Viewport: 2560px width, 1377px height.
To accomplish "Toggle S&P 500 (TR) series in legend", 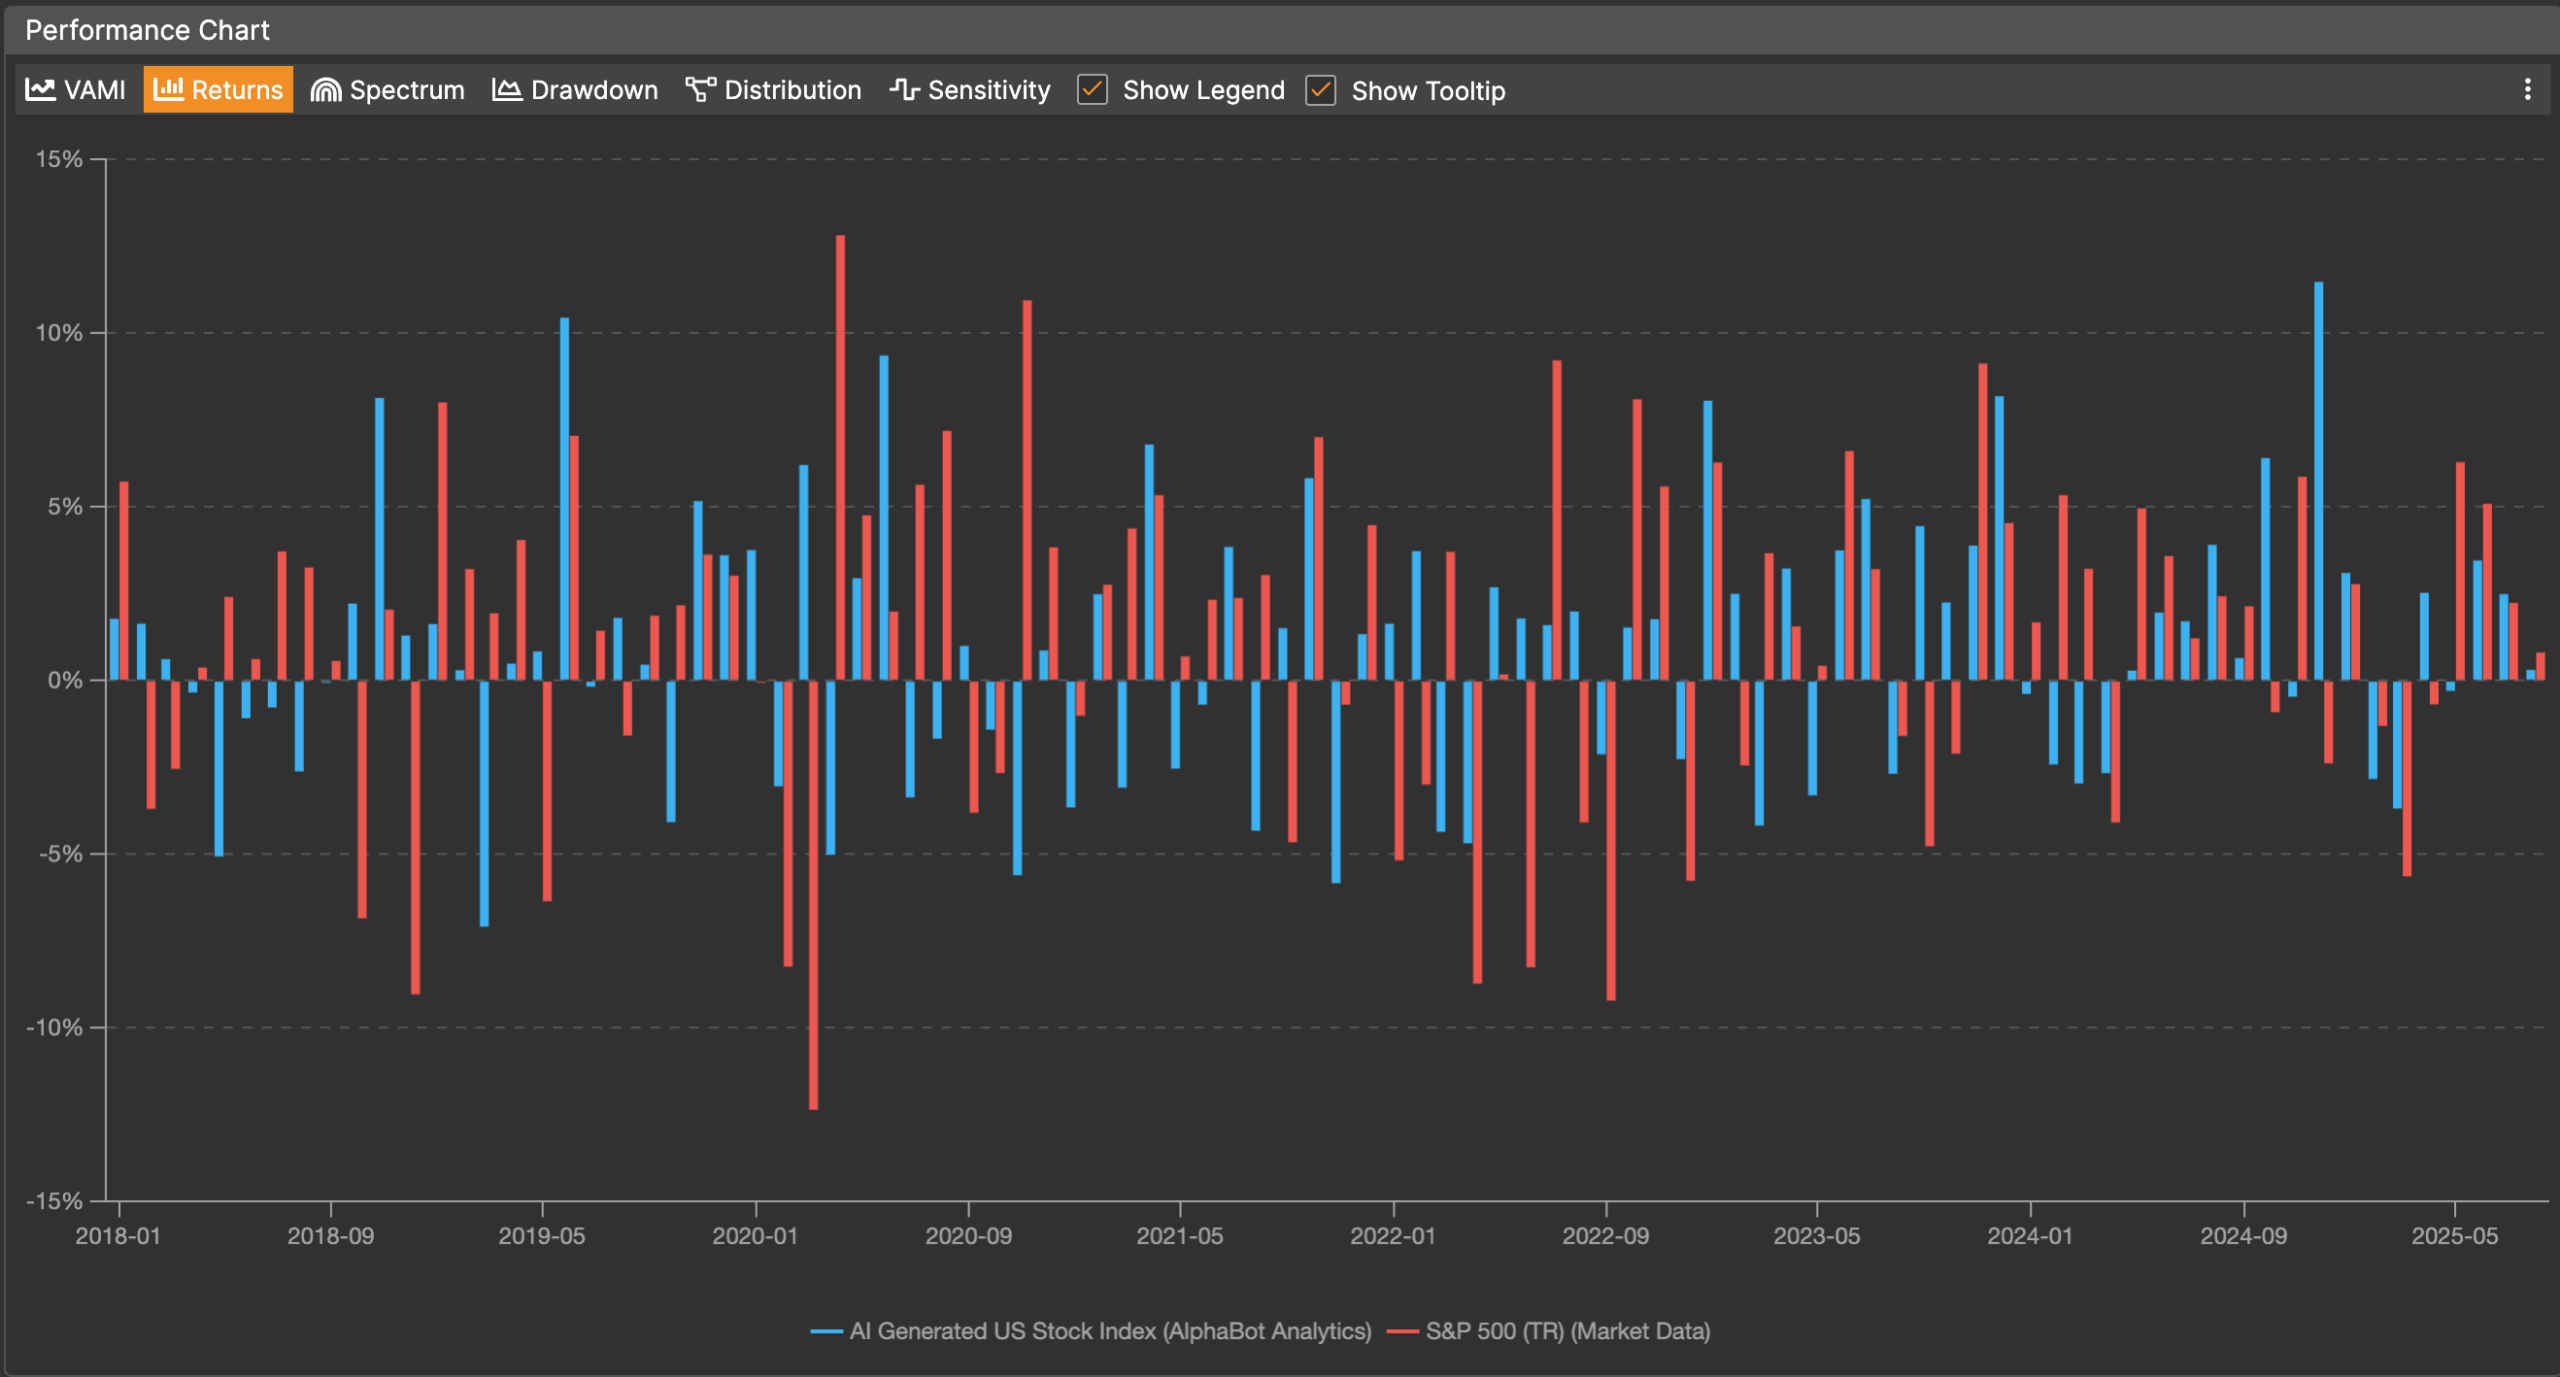I will click(x=1566, y=1331).
